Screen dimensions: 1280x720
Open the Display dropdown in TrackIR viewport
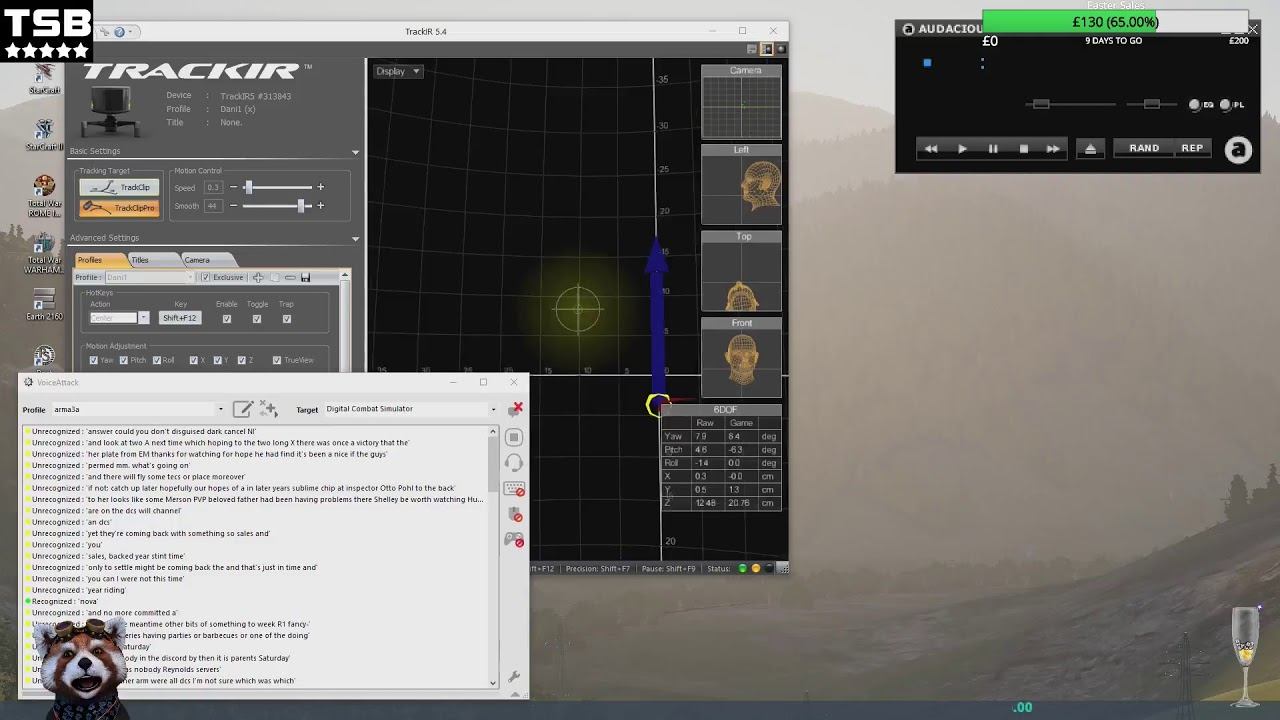(x=398, y=71)
